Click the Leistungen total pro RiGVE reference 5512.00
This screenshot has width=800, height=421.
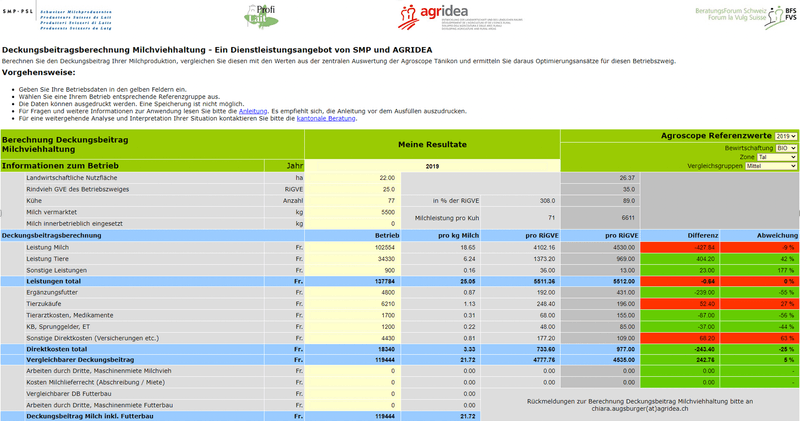[601, 282]
